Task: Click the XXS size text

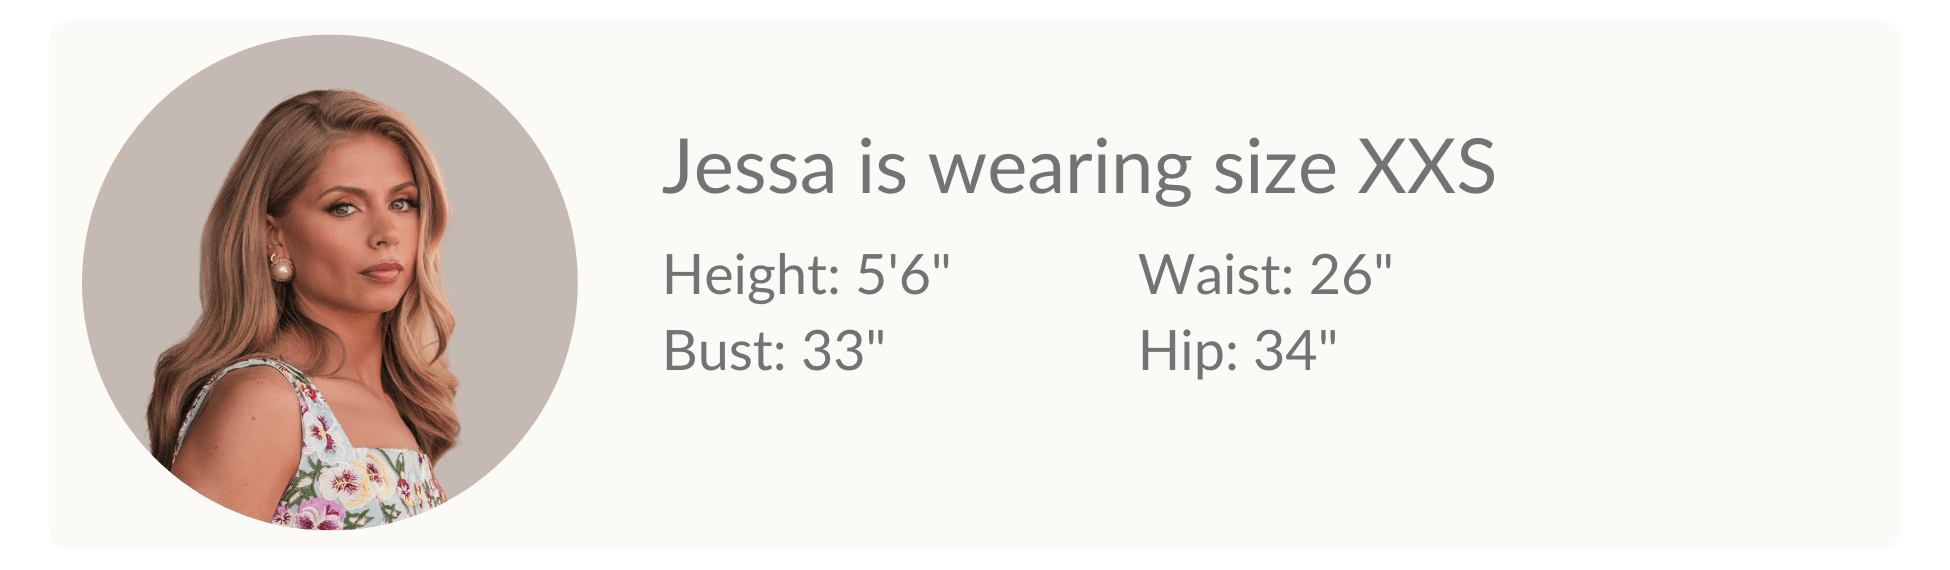Action: tap(1425, 167)
